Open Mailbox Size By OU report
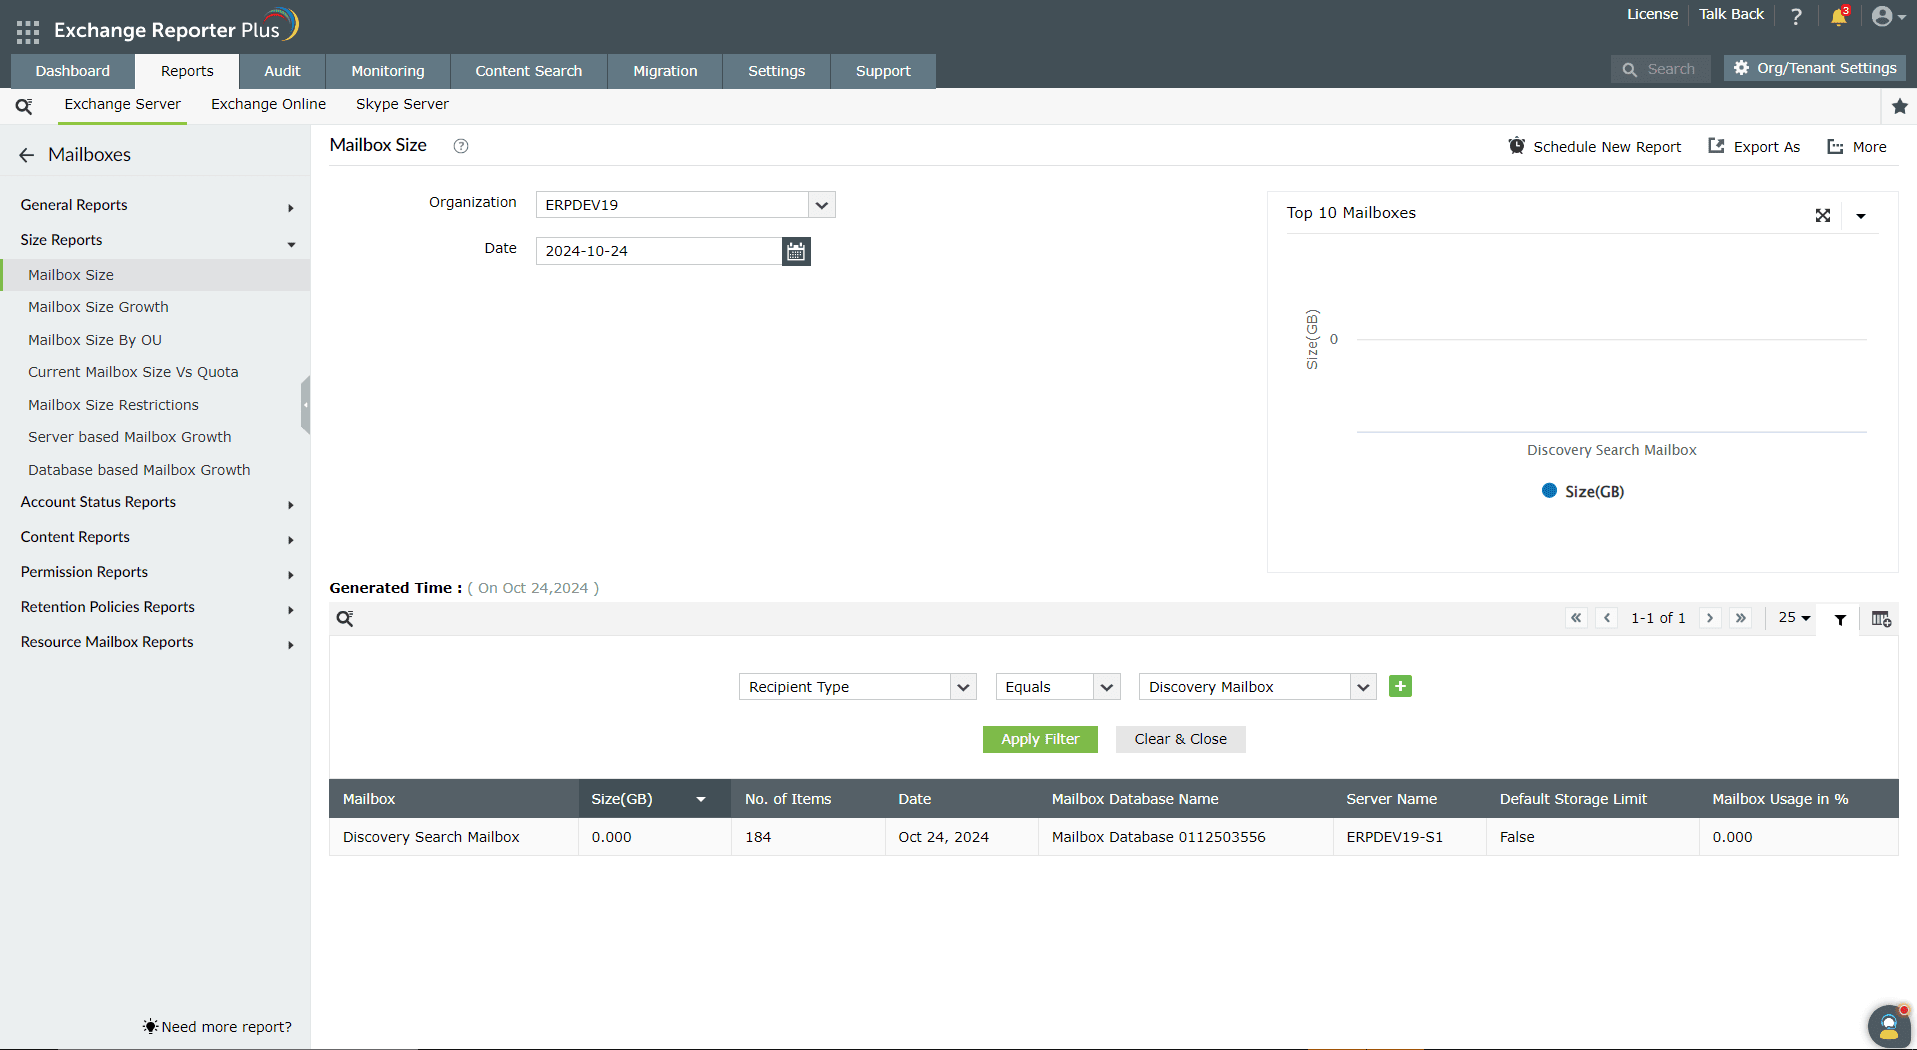This screenshot has width=1917, height=1050. (95, 340)
